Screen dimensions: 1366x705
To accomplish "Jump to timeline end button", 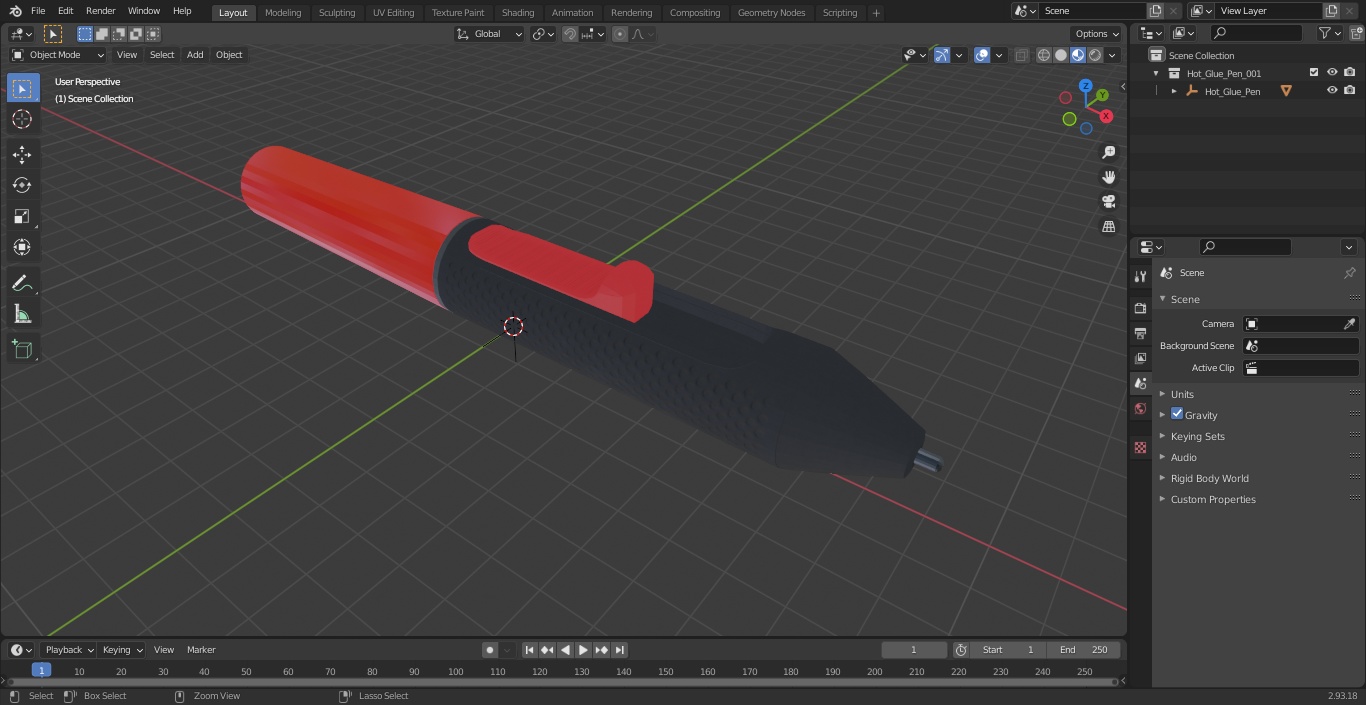I will (620, 650).
